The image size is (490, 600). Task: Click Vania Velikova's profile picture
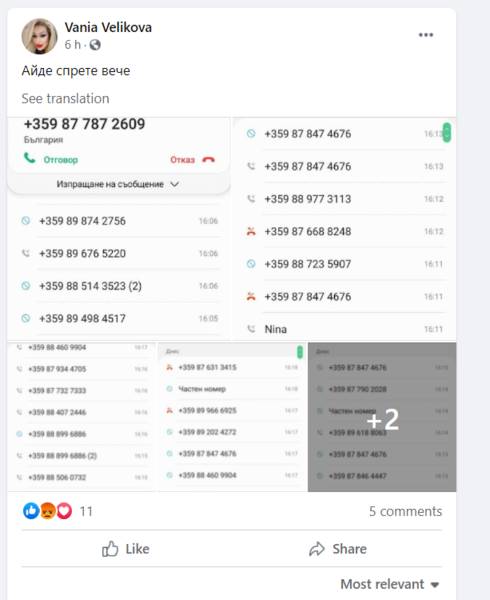[39, 36]
